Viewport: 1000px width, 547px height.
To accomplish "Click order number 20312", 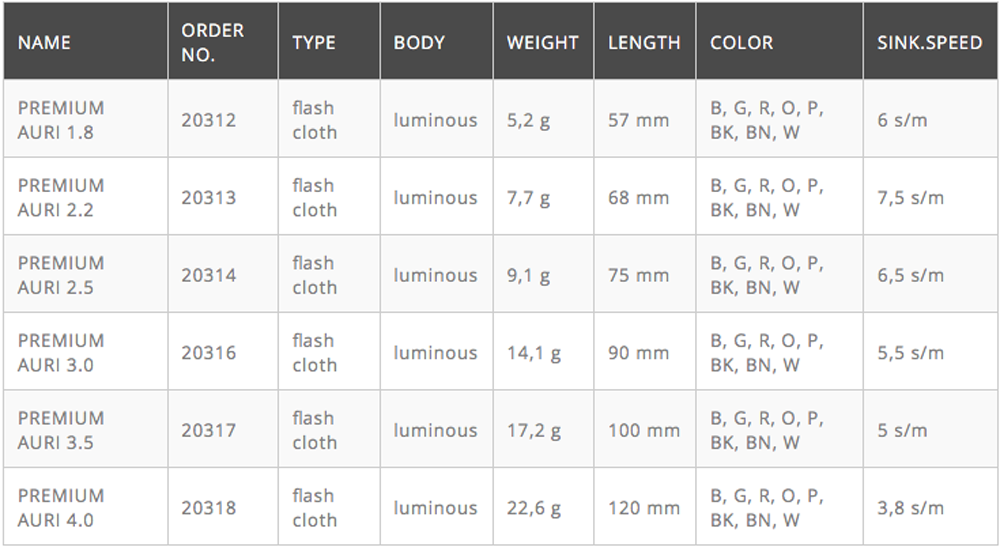I will point(209,120).
